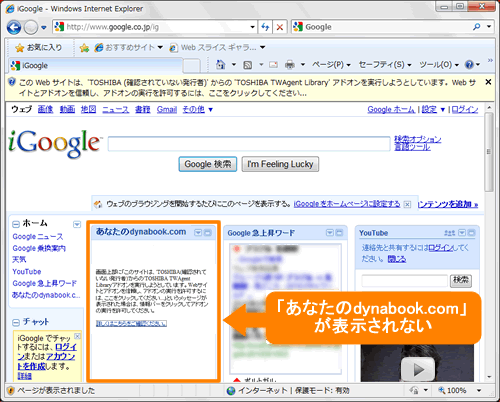Image resolution: width=500 pixels, height=402 pixels.
Task: Click the browser forward arrow button
Action: click(x=31, y=27)
